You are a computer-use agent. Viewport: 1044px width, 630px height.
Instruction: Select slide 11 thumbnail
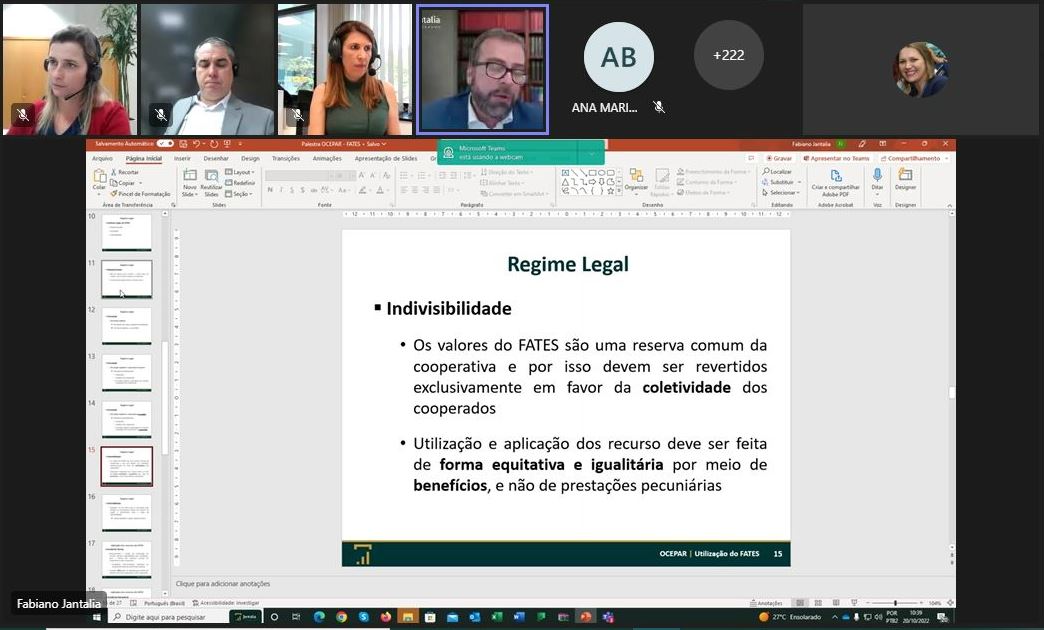click(x=127, y=278)
